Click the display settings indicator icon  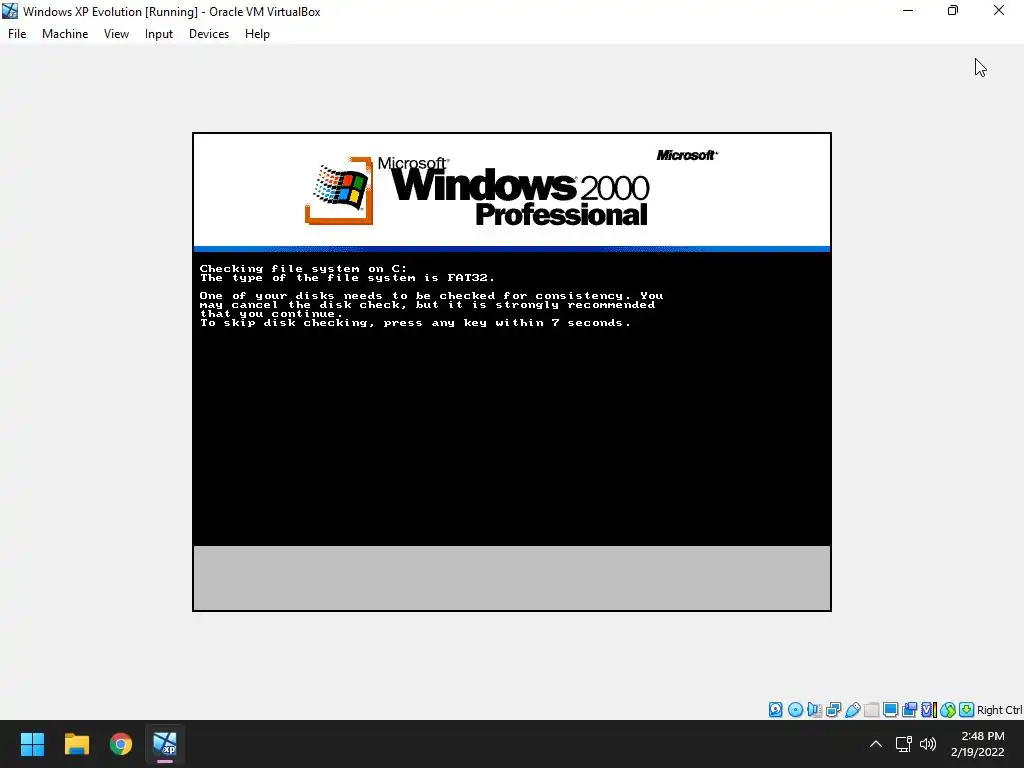pos(890,710)
